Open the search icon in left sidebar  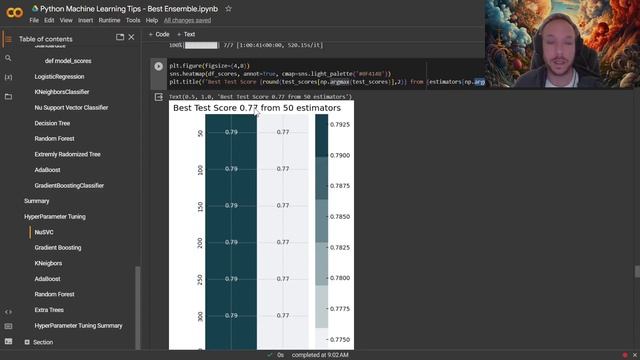pyautogui.click(x=8, y=58)
